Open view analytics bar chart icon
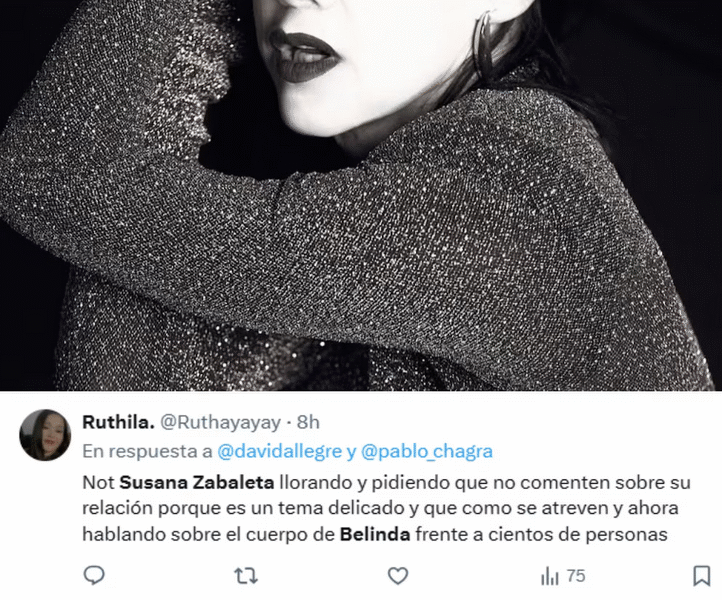722x600 pixels. (x=549, y=576)
